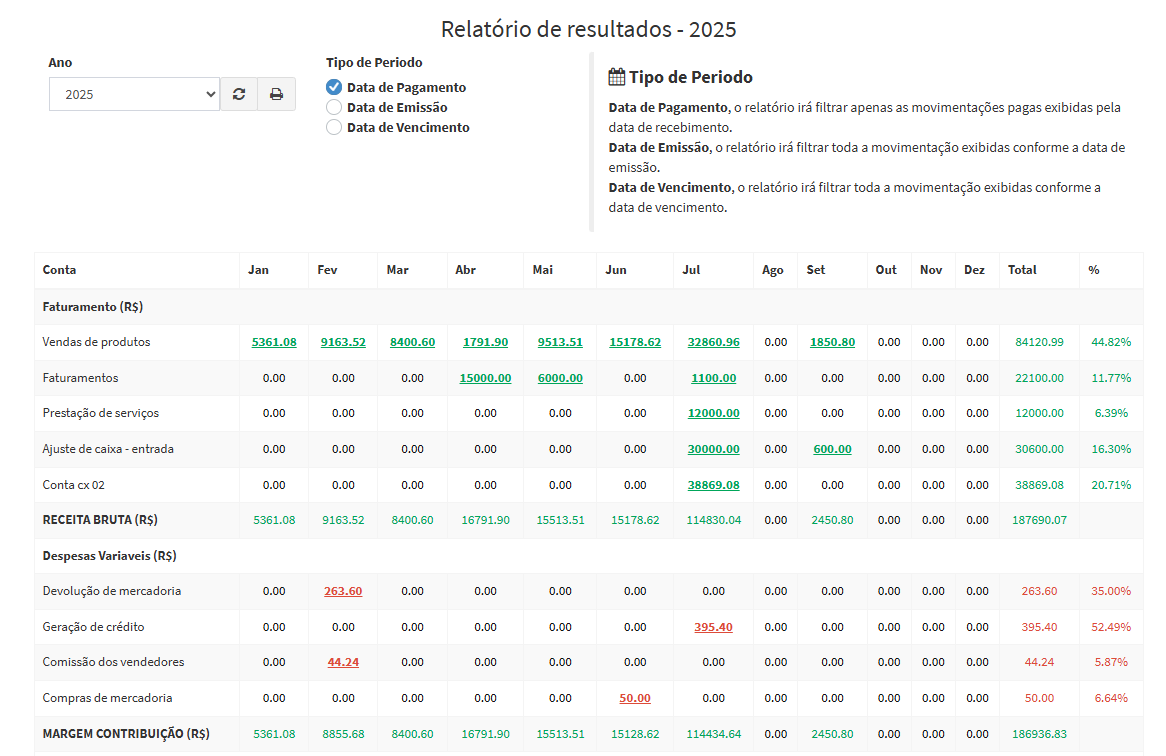Select the Data de Vencimento radio option
Image resolution: width=1166 pixels, height=756 pixels.
(x=334, y=127)
